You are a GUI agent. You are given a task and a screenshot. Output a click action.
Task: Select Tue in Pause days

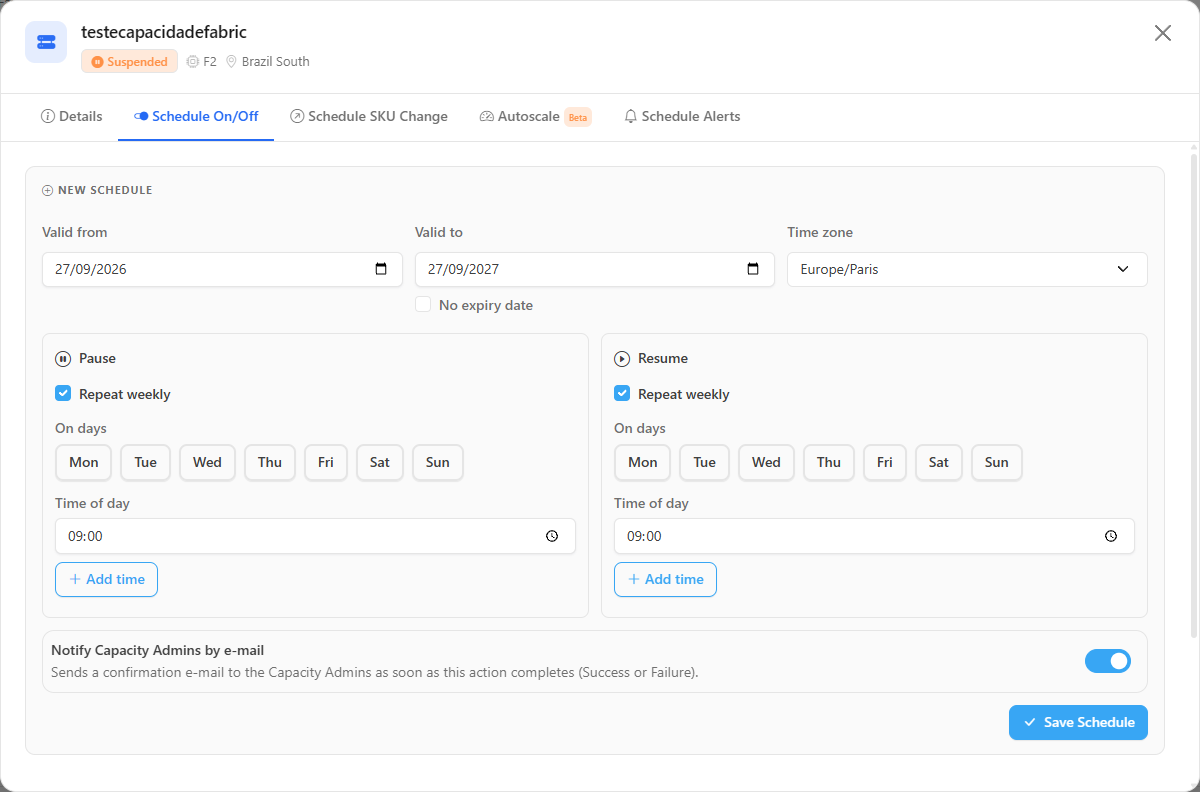point(146,462)
